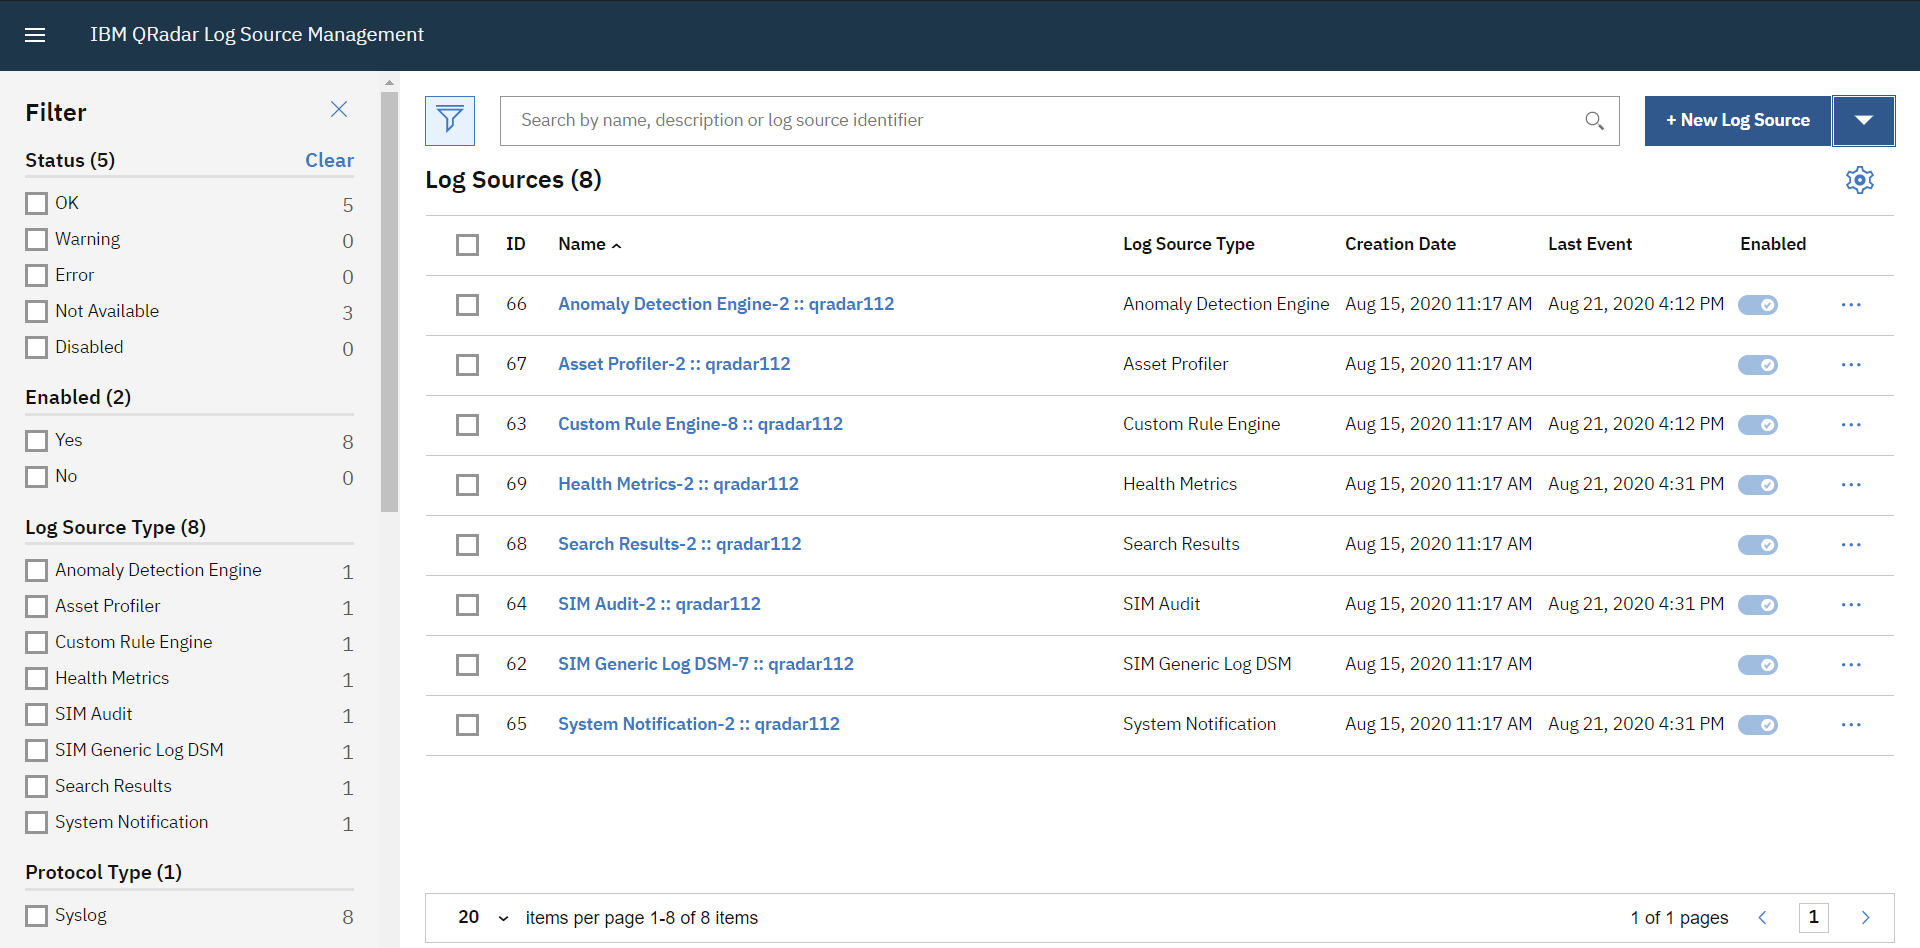1920x948 pixels.
Task: Click the filter panel scrollbar
Action: 389,302
